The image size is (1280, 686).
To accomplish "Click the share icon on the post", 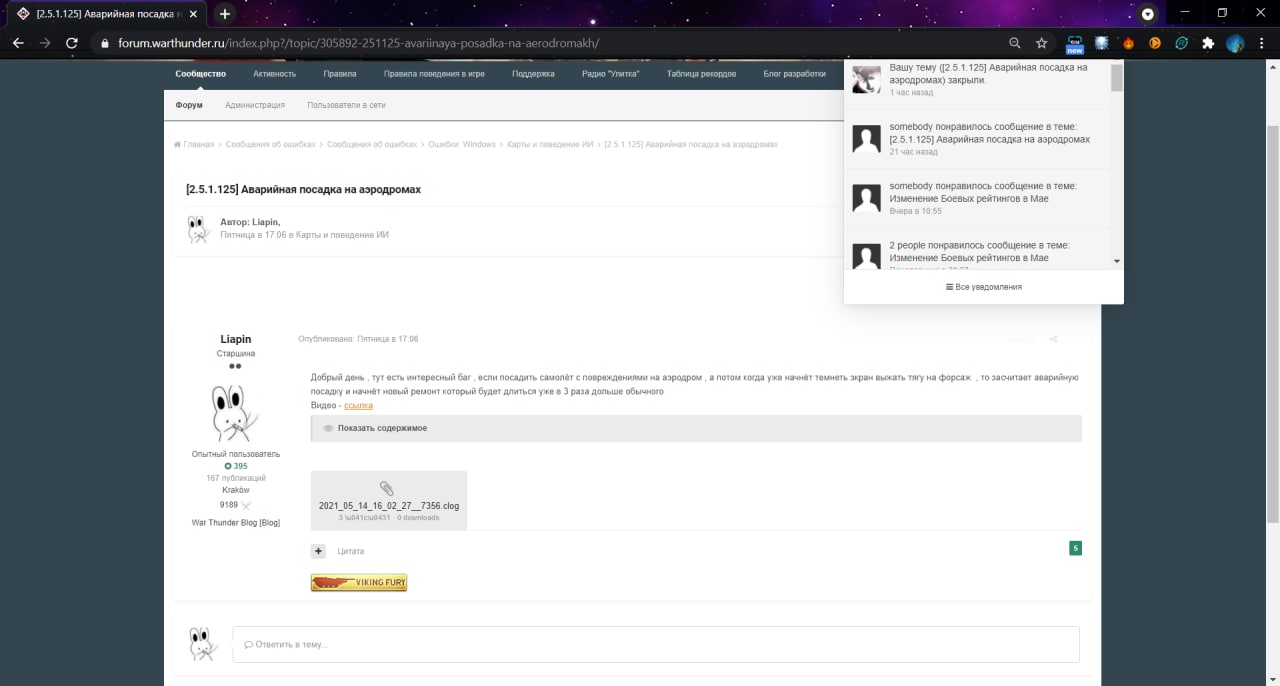I will pyautogui.click(x=1054, y=339).
